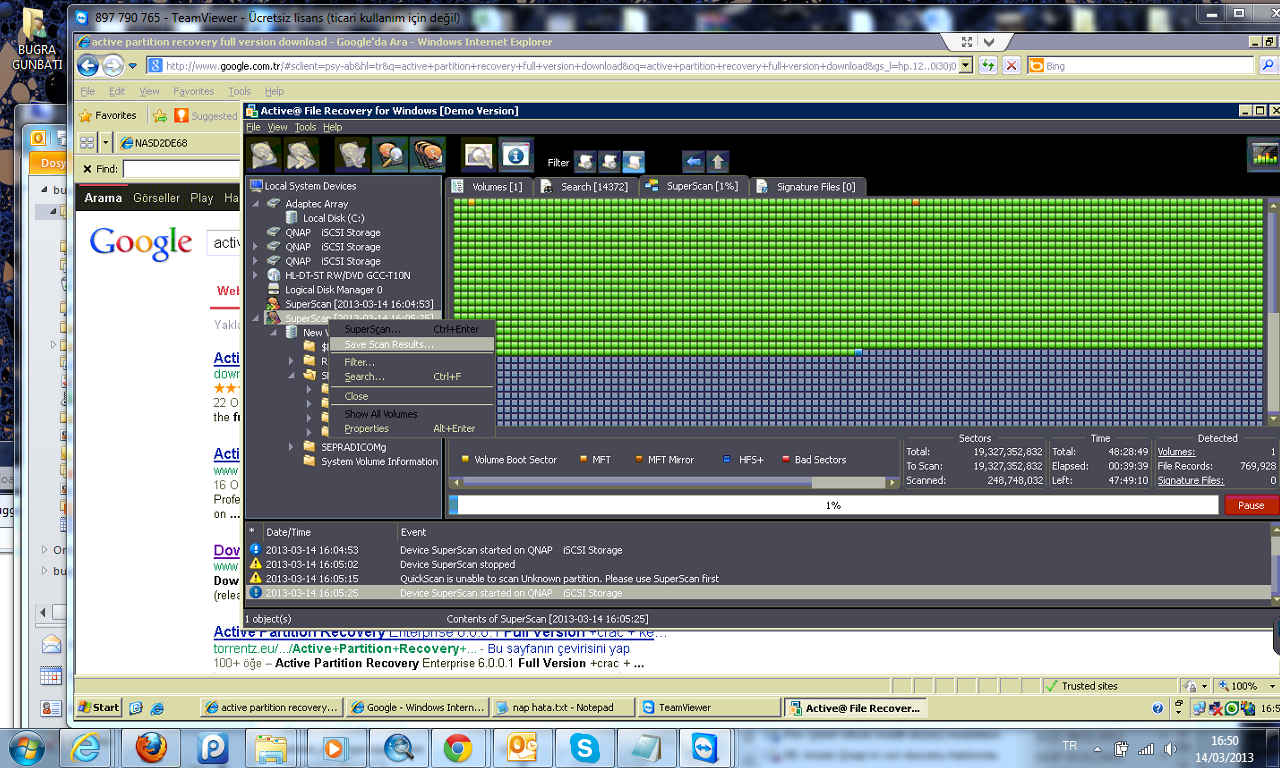Collapse the SuperScan 16:05:25 tree node

255,318
